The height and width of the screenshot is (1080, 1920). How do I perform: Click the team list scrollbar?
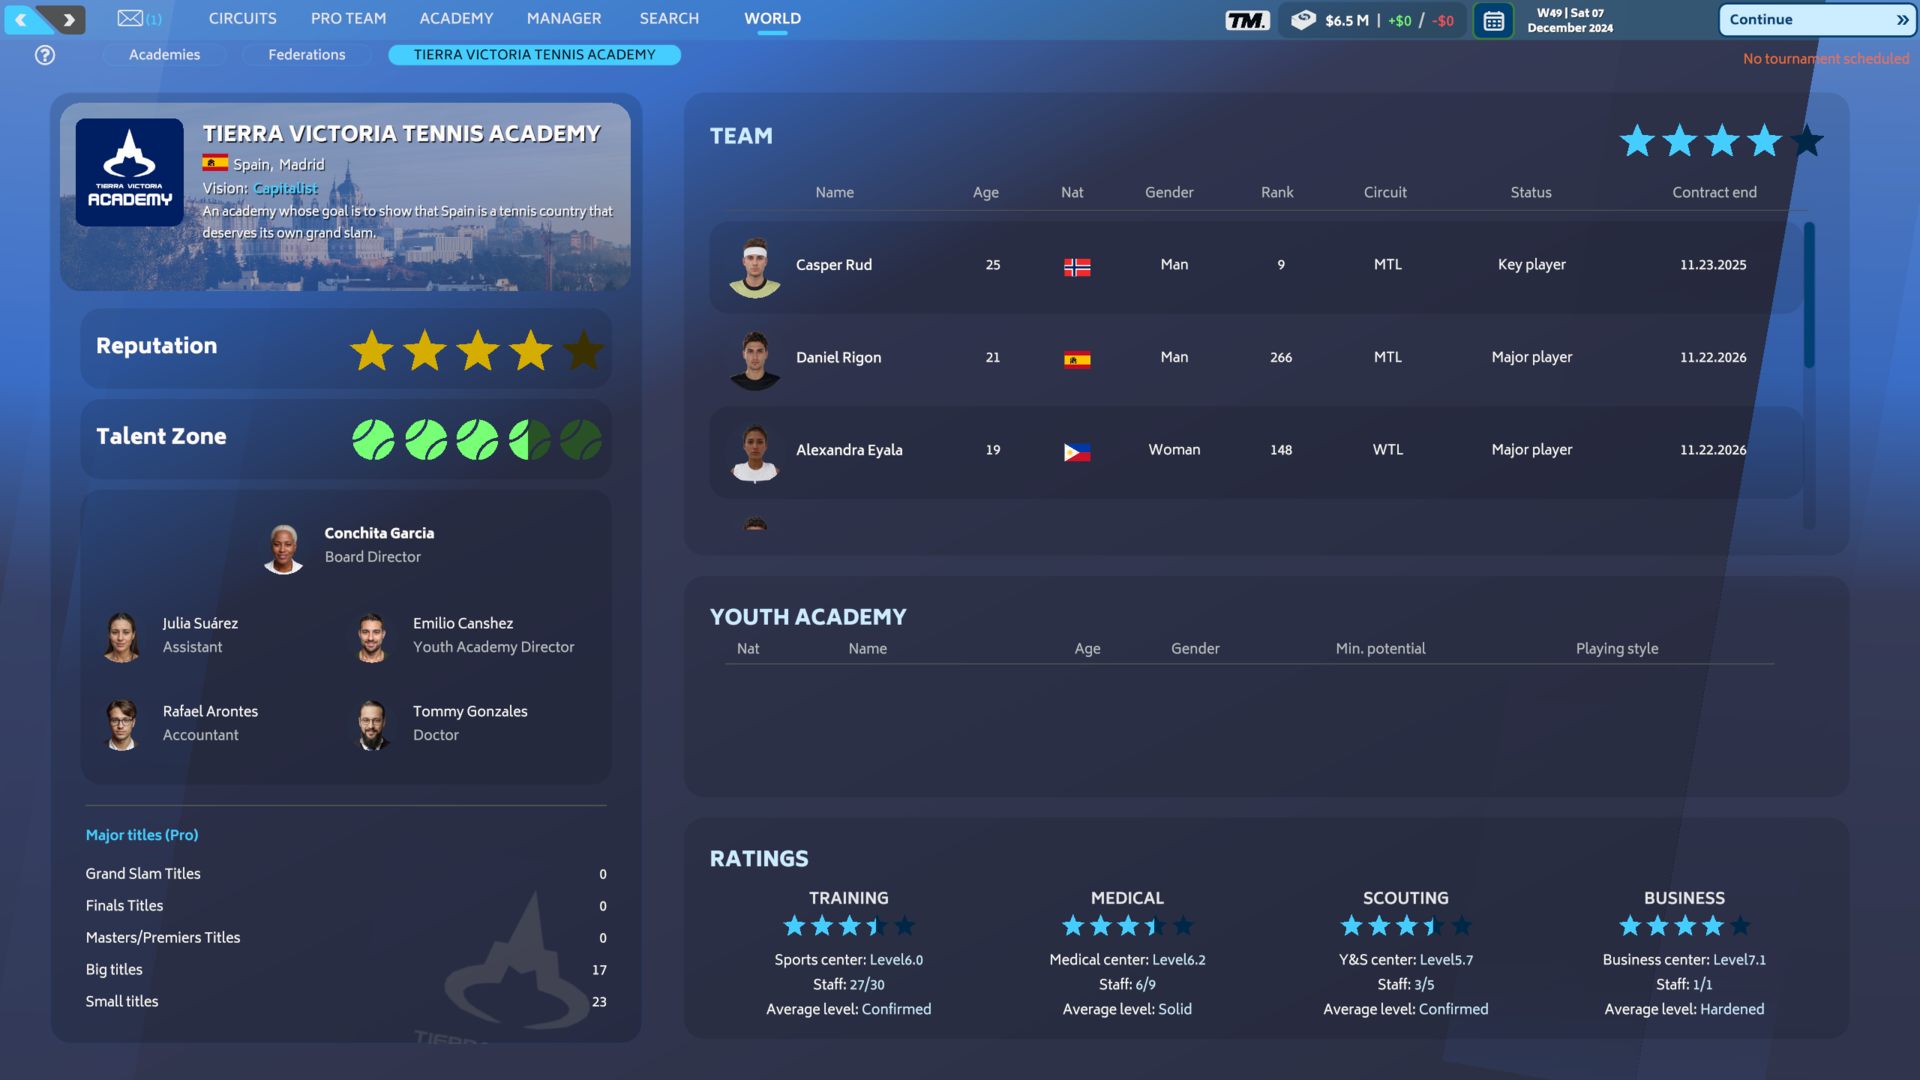pos(1809,295)
